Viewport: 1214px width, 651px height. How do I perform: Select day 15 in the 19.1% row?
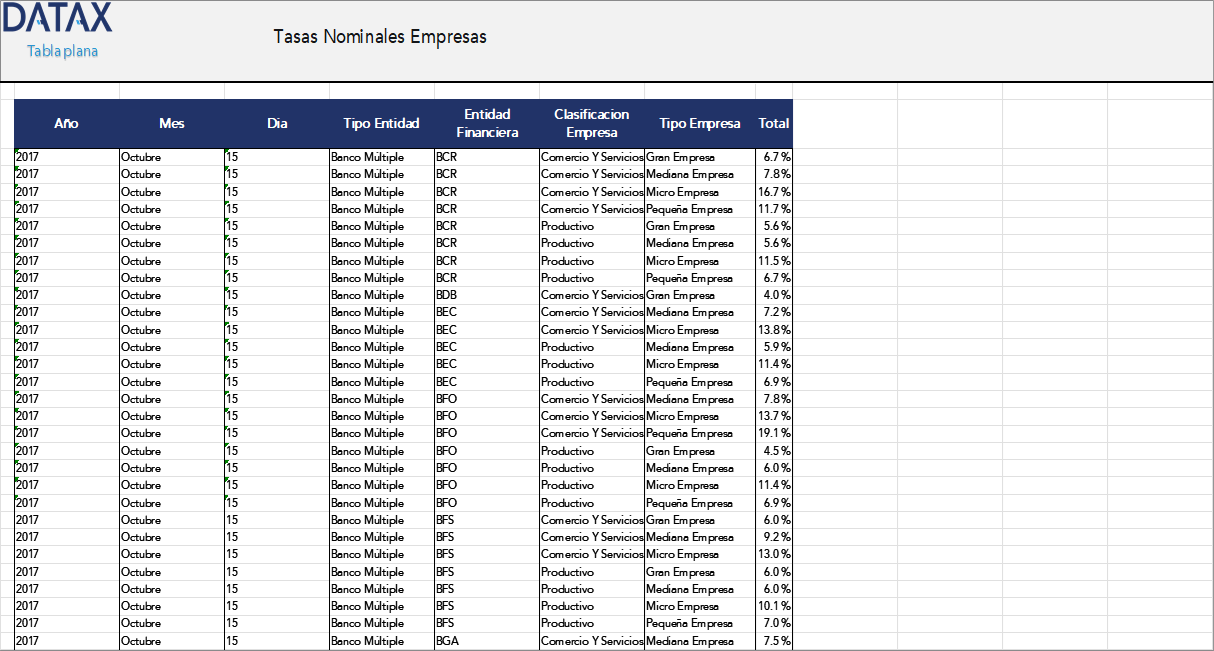tap(277, 433)
